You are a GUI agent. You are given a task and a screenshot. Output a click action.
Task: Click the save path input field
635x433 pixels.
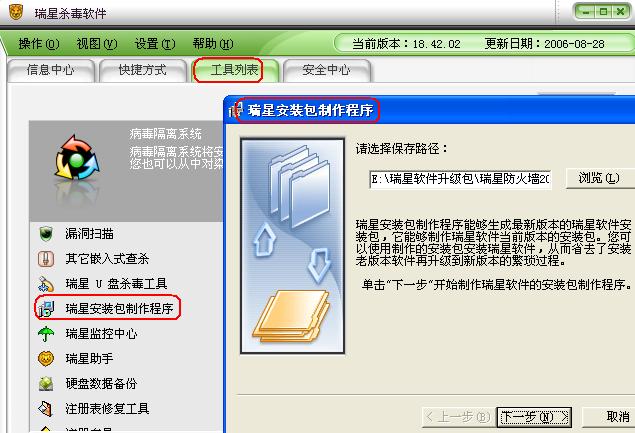pyautogui.click(x=460, y=179)
